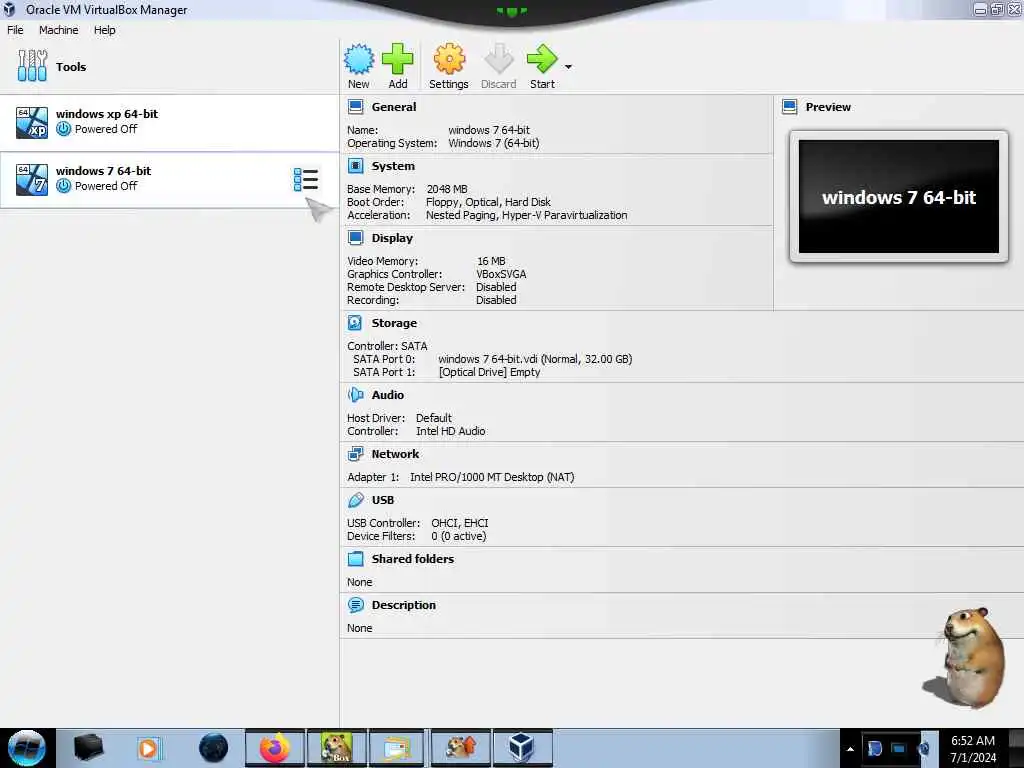Screen dimensions: 1024x768
Task: Click the Operating System value Windows 7 (64-bit)
Action: 494,143
